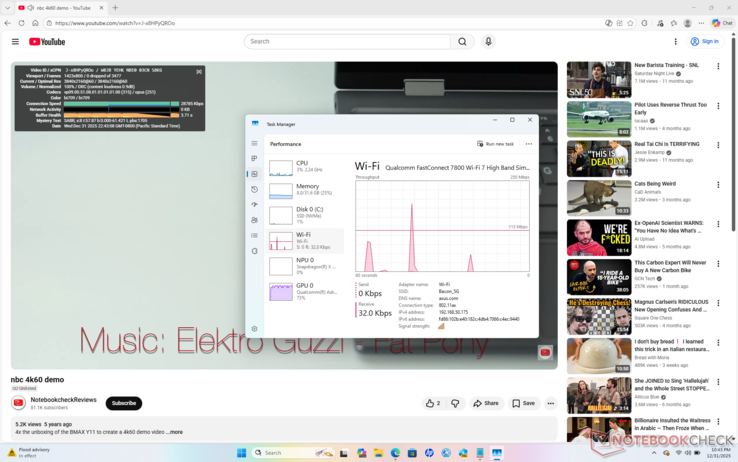Open more actions below the video

550,403
